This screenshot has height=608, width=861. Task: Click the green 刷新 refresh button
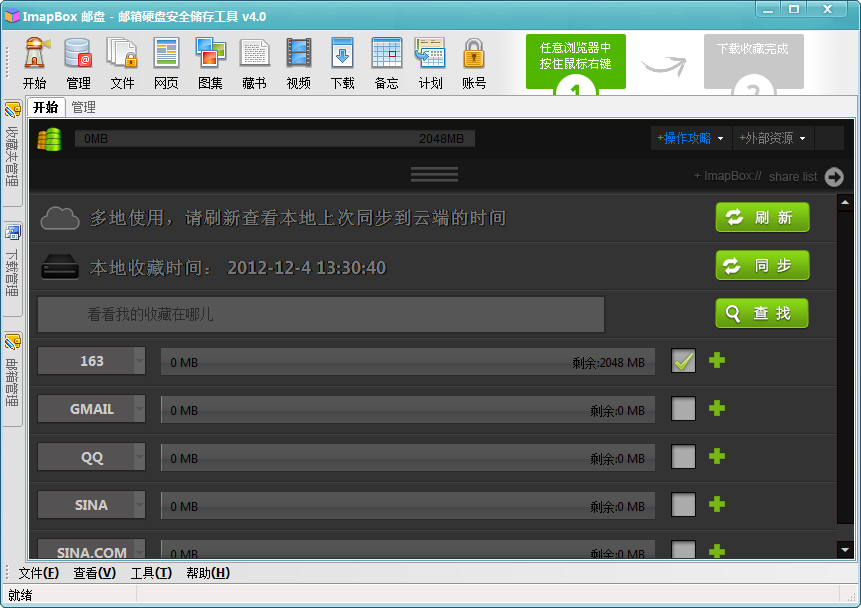click(x=762, y=217)
